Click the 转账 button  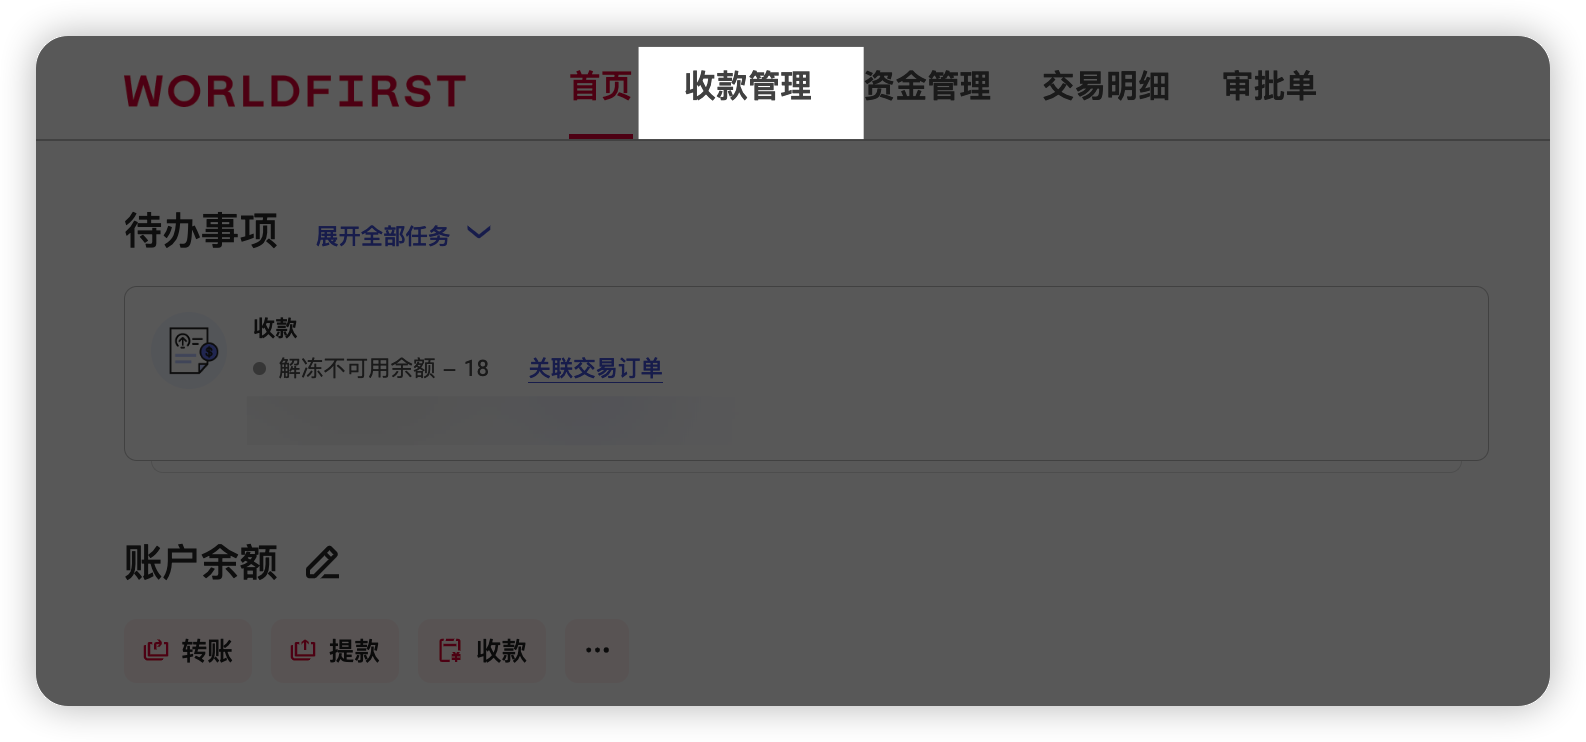(188, 651)
